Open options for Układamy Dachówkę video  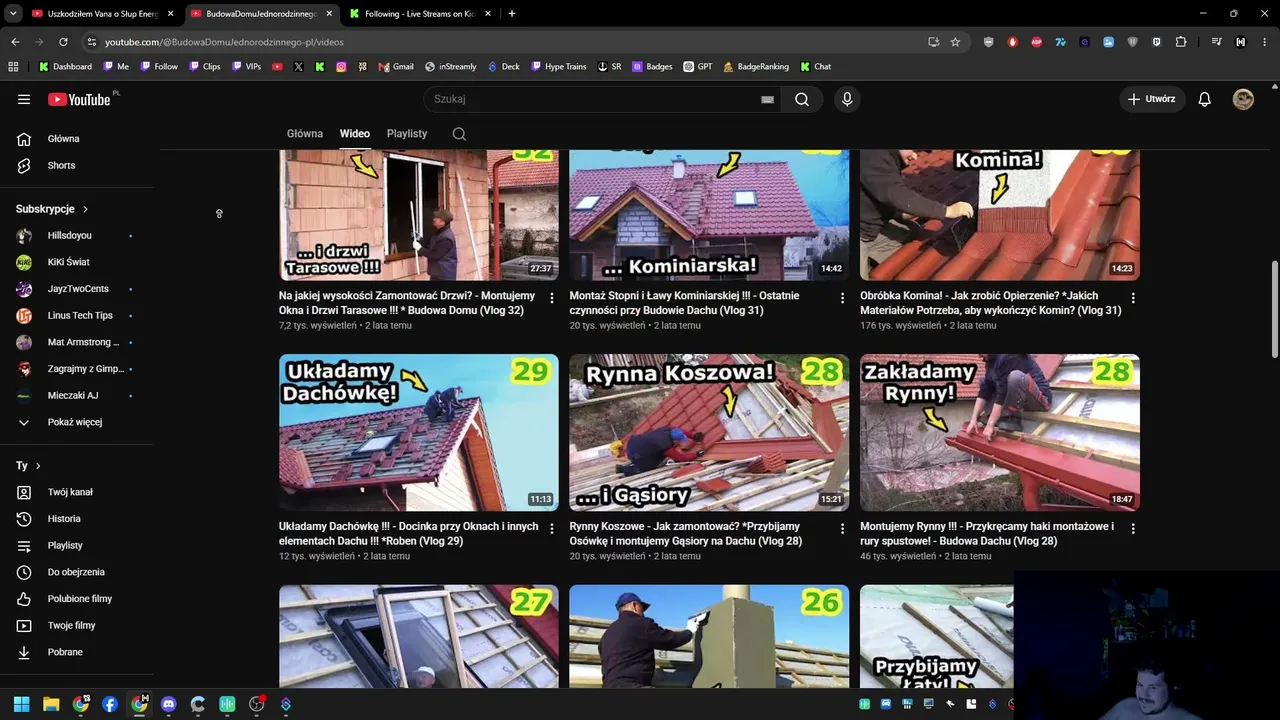(x=552, y=529)
